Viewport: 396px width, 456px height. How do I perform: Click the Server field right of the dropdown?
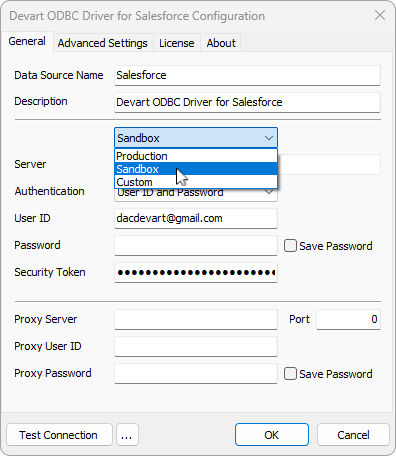tap(329, 164)
